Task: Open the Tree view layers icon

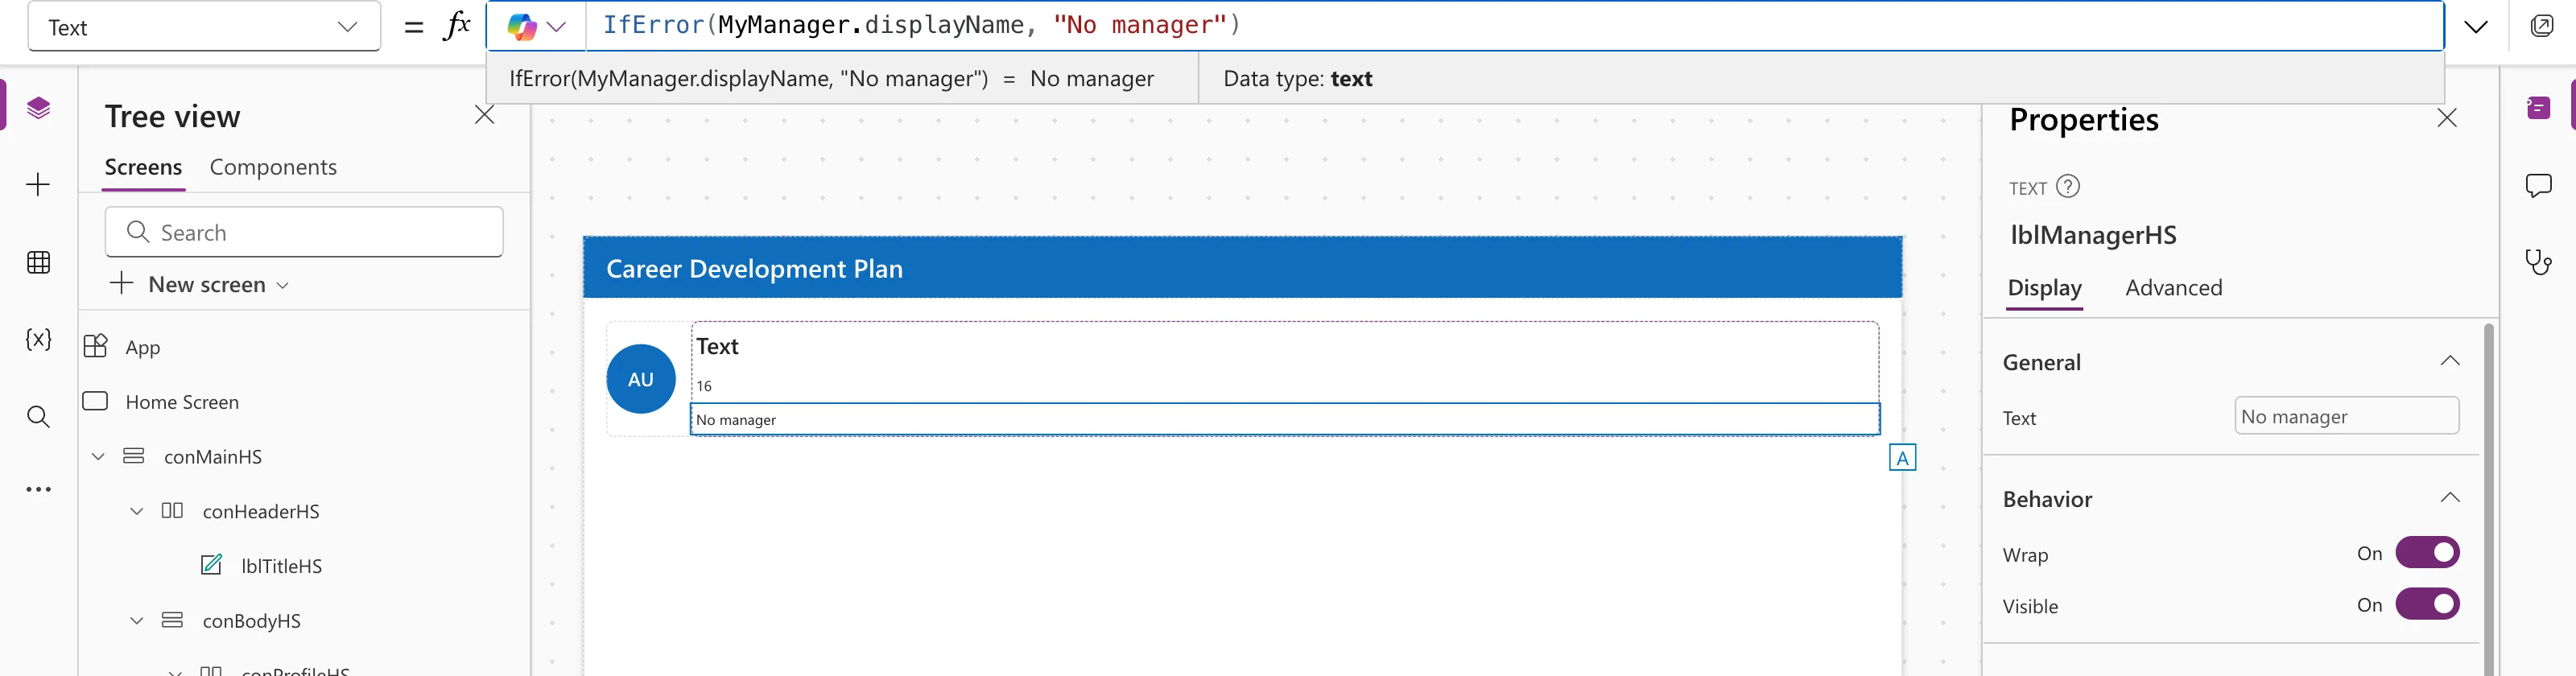Action: click(38, 108)
